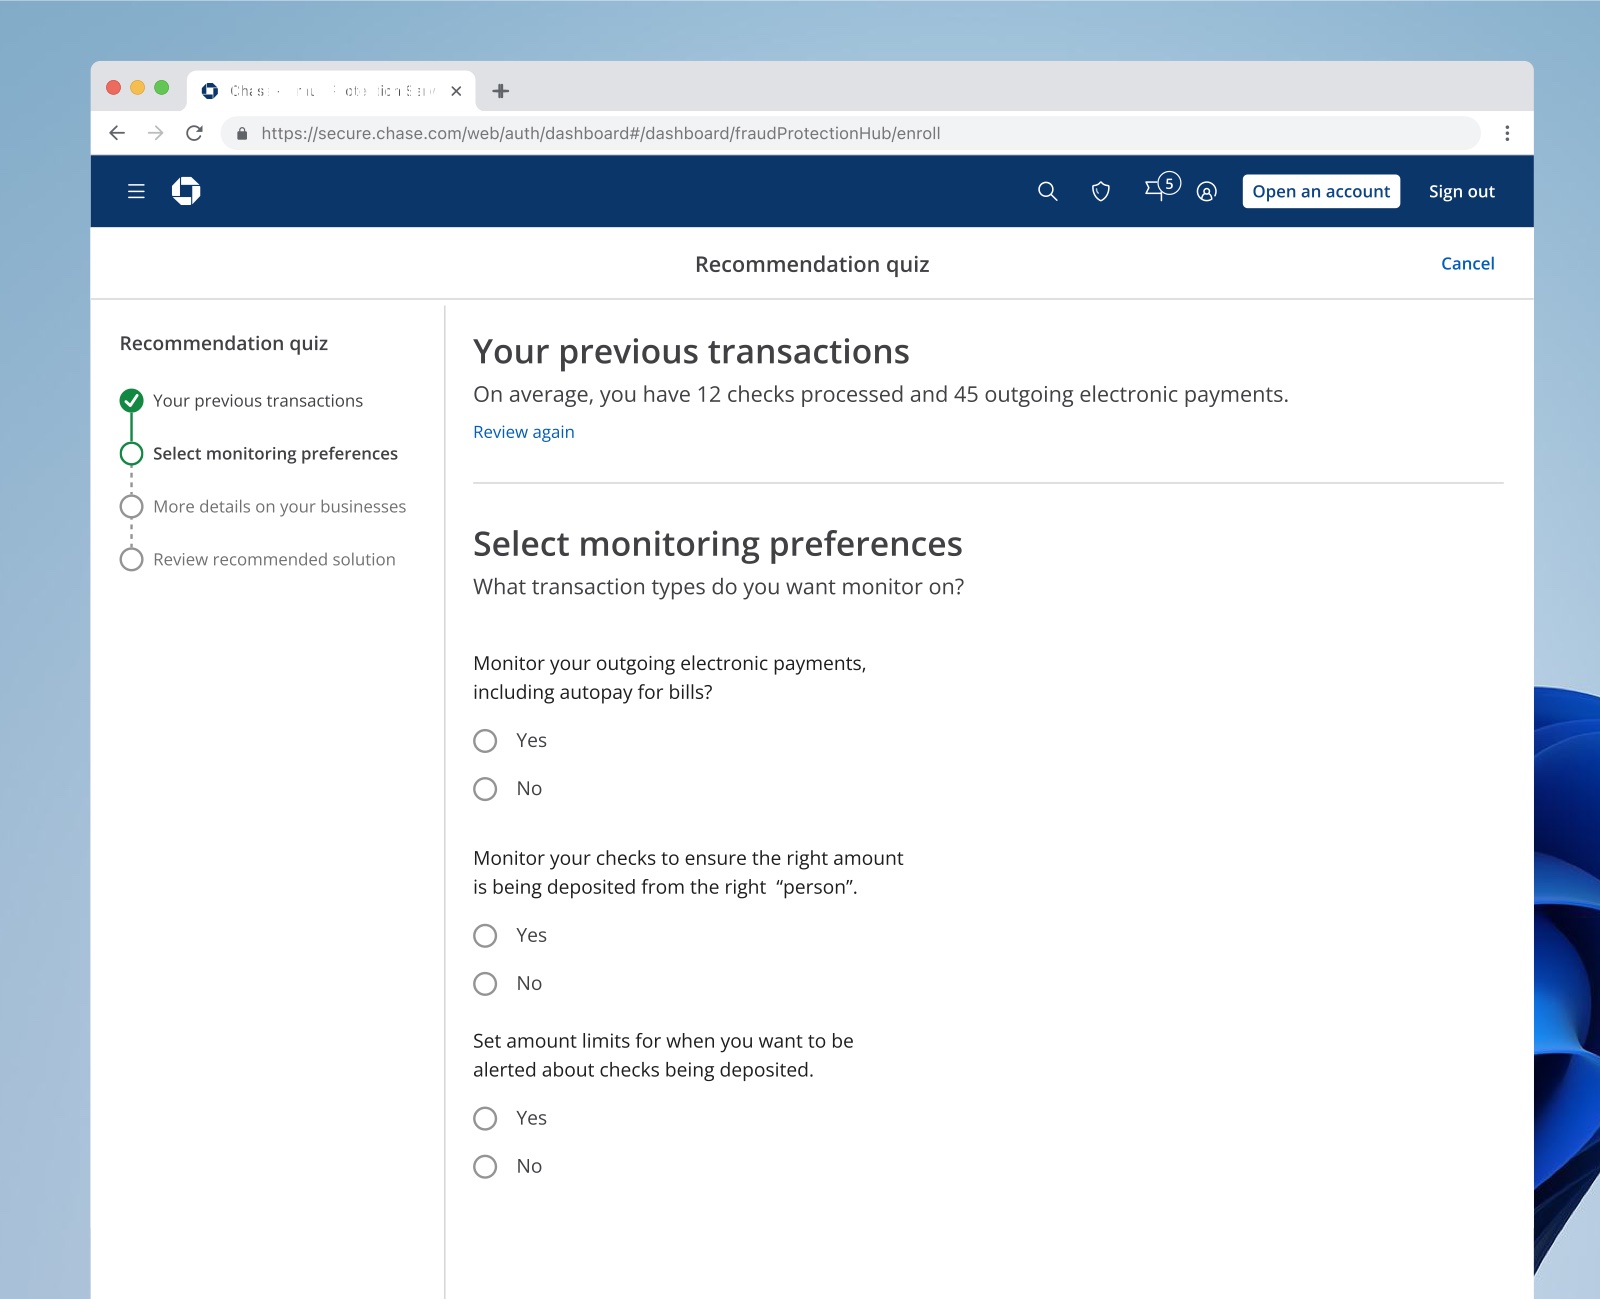1600x1299 pixels.
Task: Click the Open an account button
Action: coord(1321,191)
